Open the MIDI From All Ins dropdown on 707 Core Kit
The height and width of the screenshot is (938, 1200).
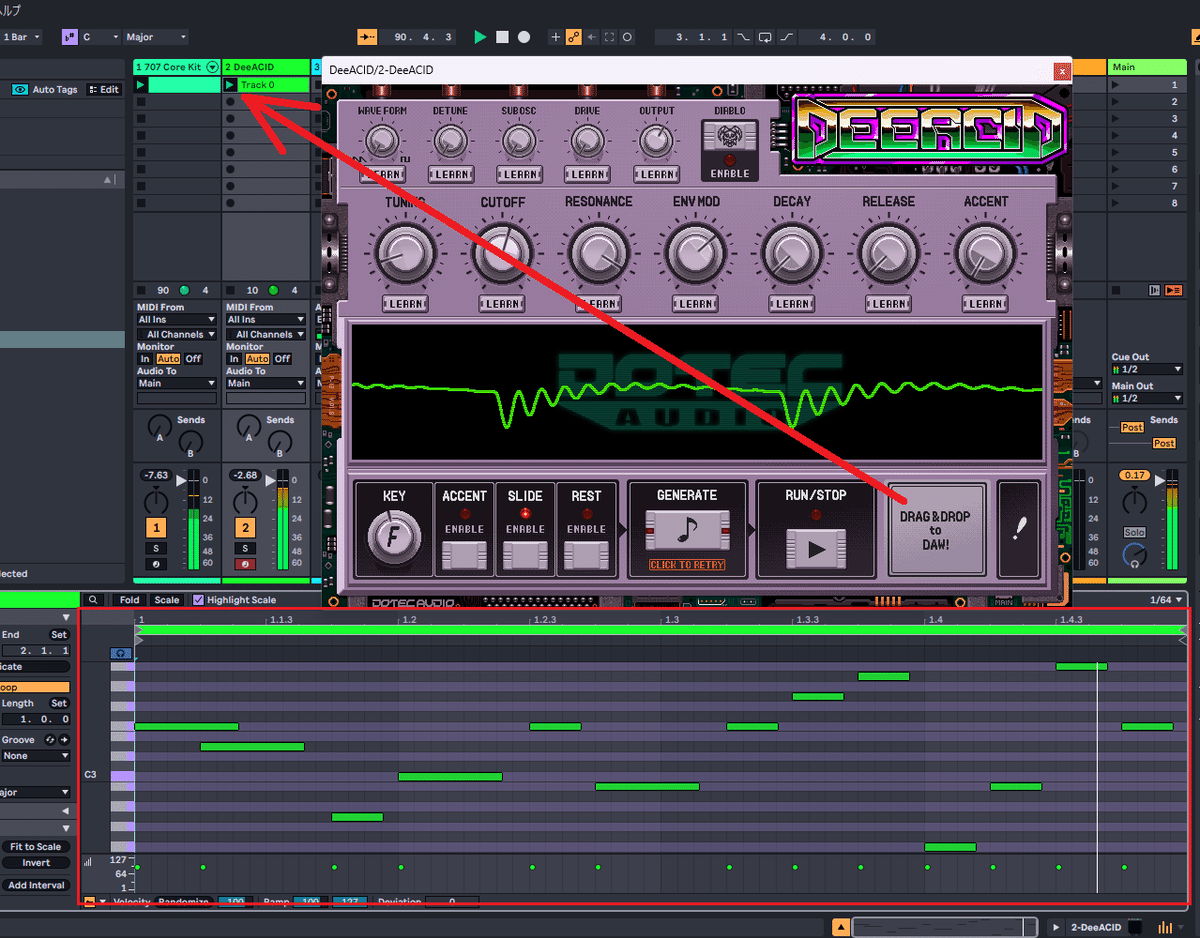point(176,320)
